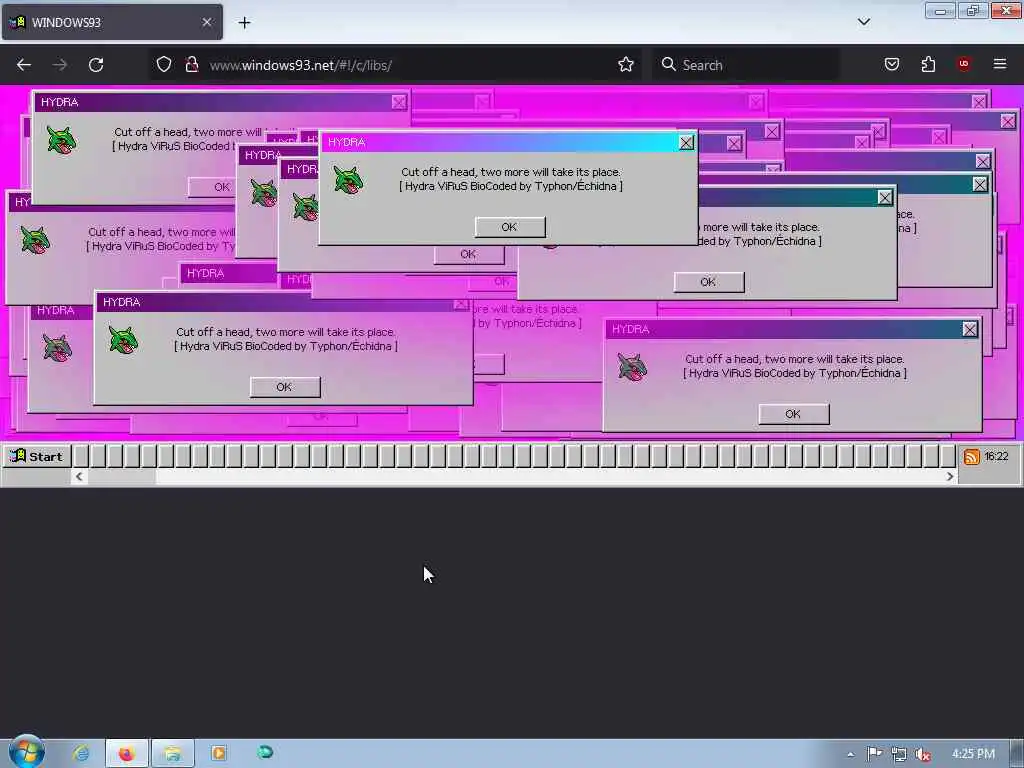Click OK in the bottom-right HYDRA dialog with grey icon
Viewport: 1024px width, 768px height.
click(x=793, y=414)
